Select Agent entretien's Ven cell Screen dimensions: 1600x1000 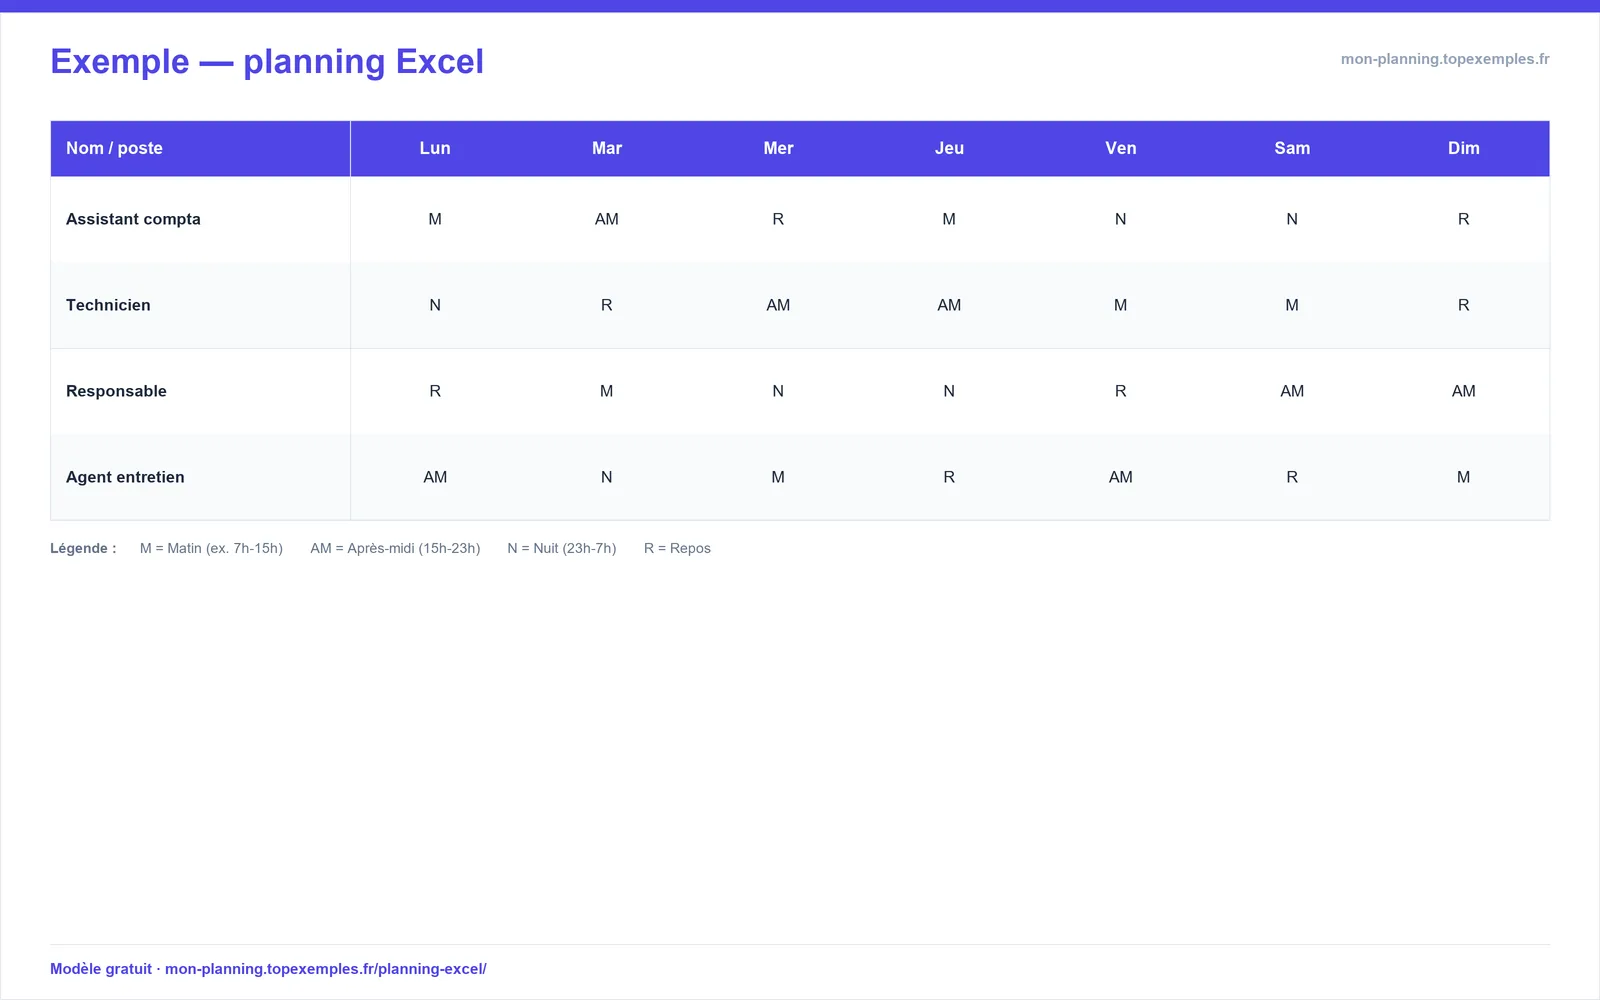pyautogui.click(x=1121, y=477)
